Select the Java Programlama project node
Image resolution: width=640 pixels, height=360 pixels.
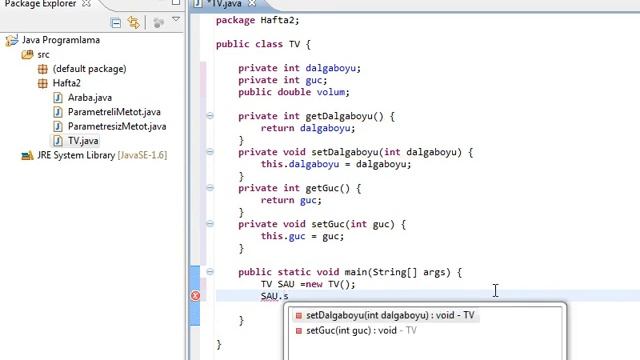(x=61, y=40)
